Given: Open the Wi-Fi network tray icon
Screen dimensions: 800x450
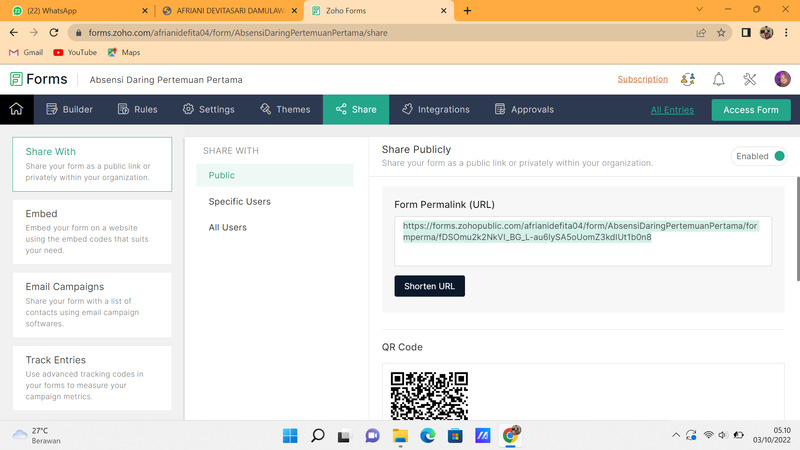Looking at the screenshot, I should [x=708, y=435].
